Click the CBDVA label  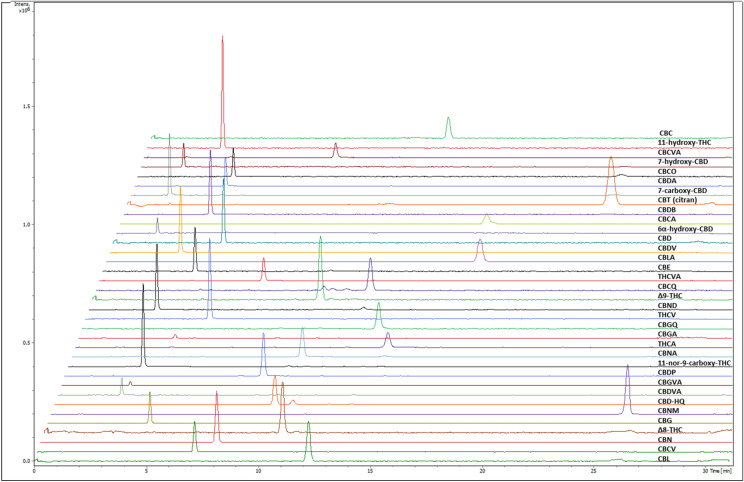(x=670, y=392)
